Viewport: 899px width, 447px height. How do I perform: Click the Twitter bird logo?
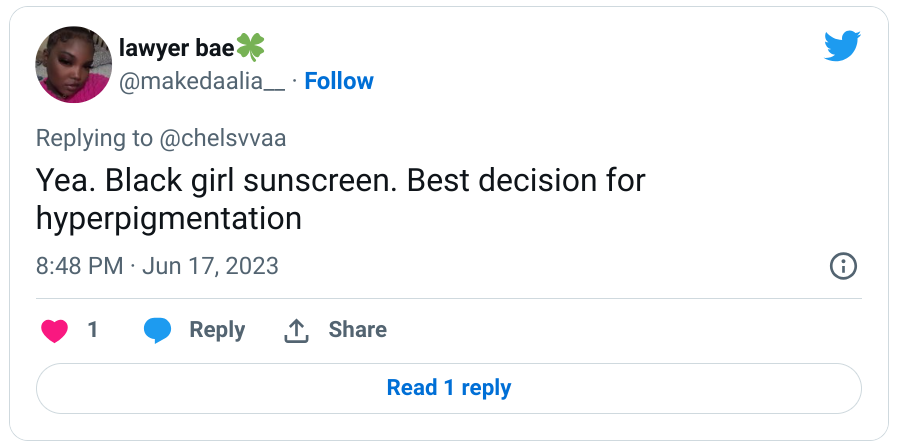[x=841, y=47]
